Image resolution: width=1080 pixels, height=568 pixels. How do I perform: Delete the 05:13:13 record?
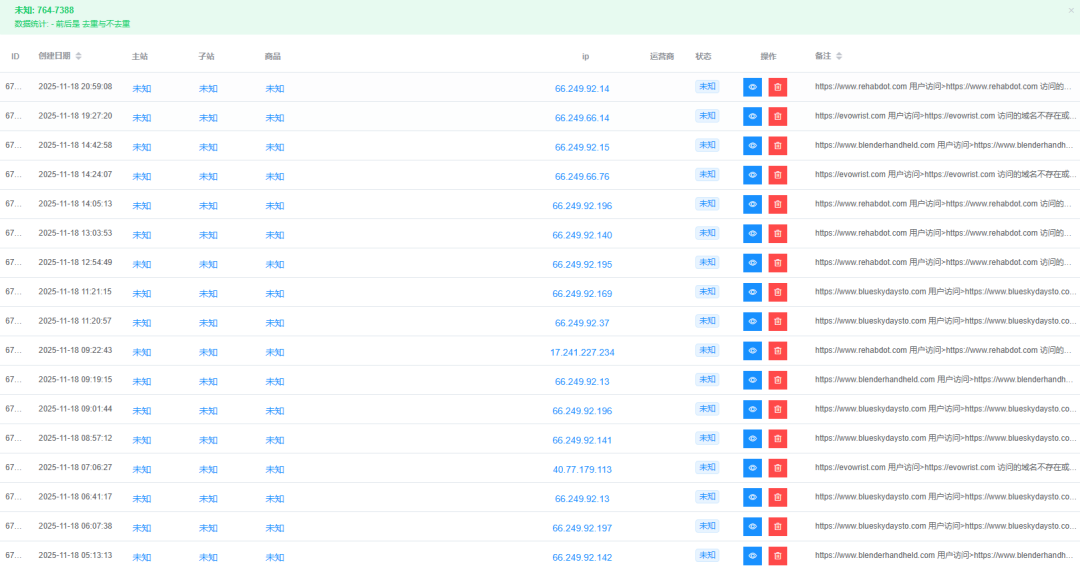(x=778, y=556)
